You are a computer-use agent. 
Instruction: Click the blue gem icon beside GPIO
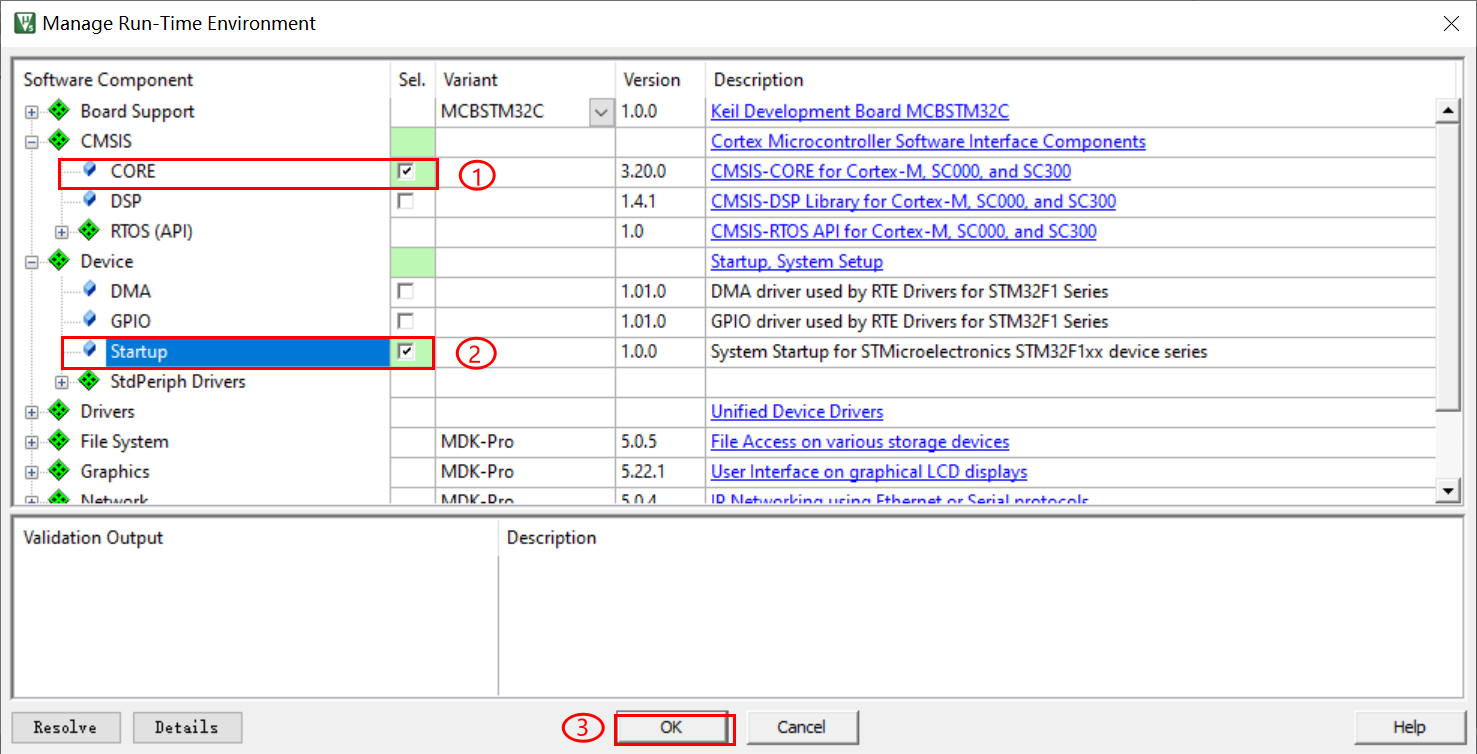(x=90, y=321)
